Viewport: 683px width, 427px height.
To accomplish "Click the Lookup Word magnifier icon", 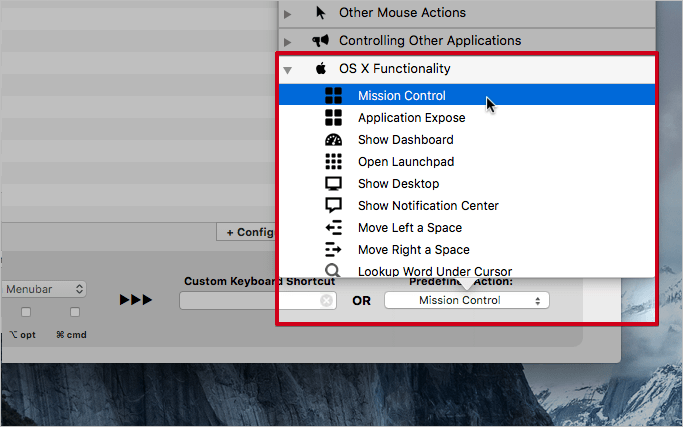I will click(333, 271).
